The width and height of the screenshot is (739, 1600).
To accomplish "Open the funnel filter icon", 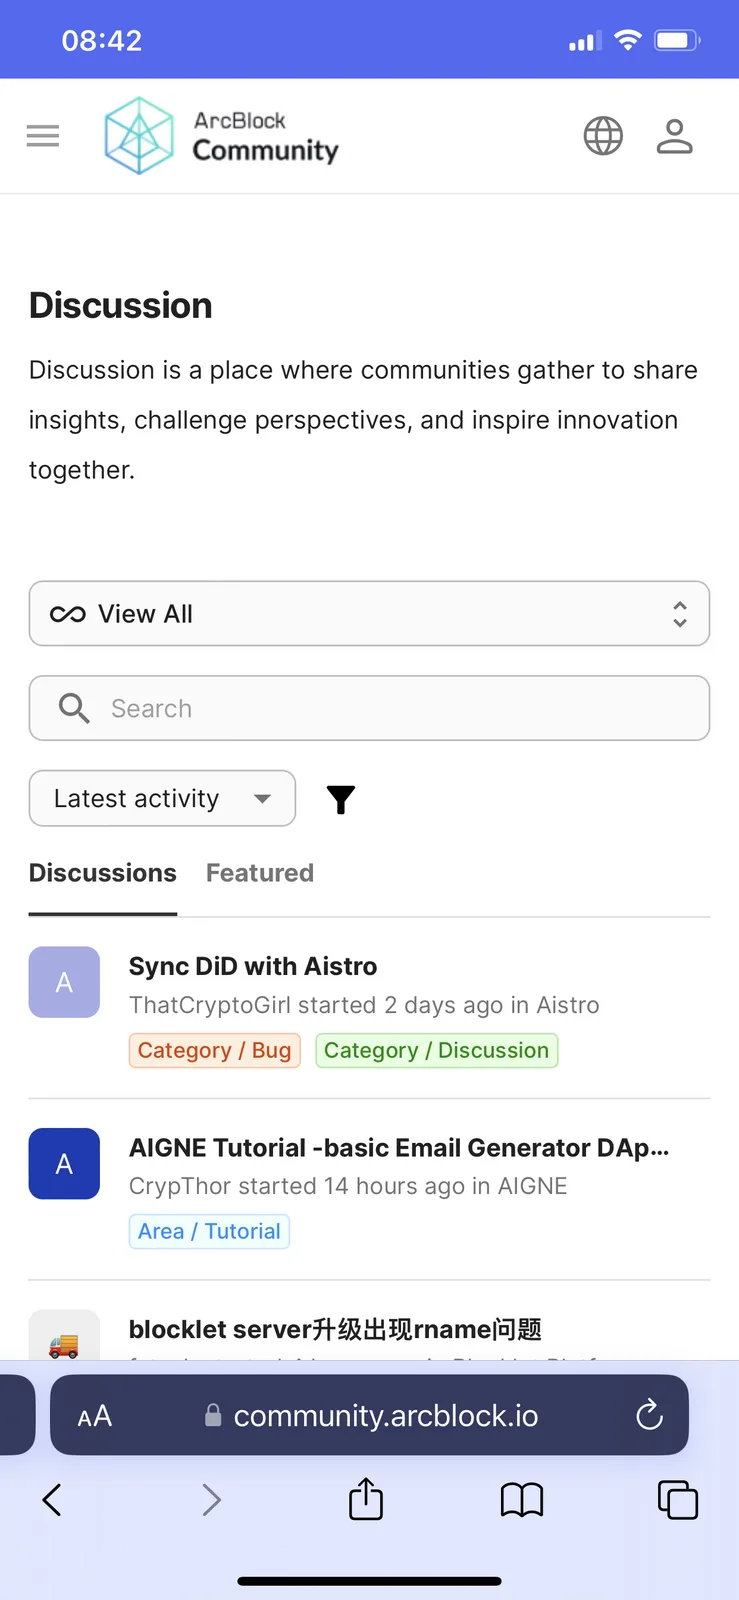I will pos(341,799).
